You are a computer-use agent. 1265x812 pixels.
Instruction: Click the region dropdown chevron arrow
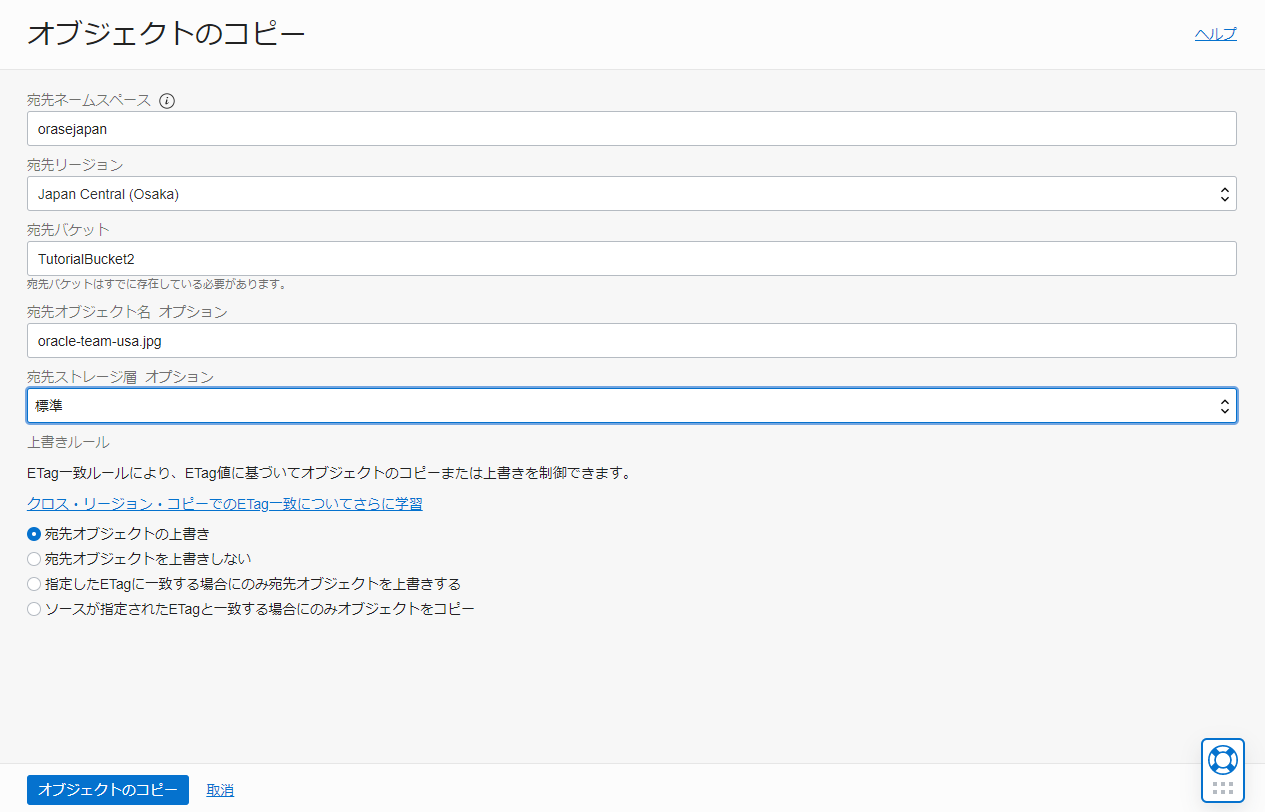pos(1224,193)
